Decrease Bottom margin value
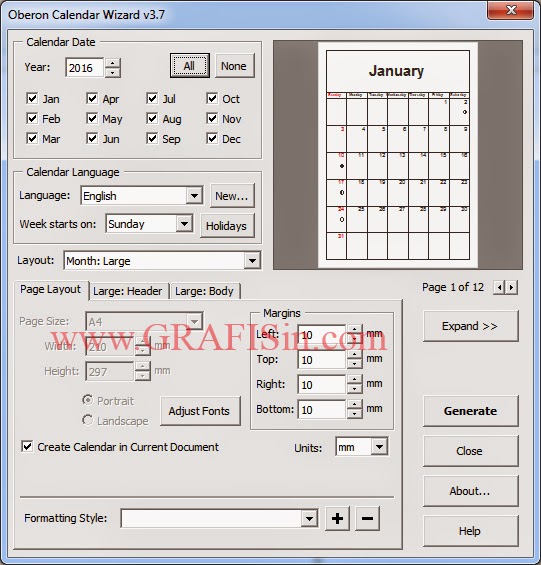Image resolution: width=541 pixels, height=565 pixels. (355, 414)
